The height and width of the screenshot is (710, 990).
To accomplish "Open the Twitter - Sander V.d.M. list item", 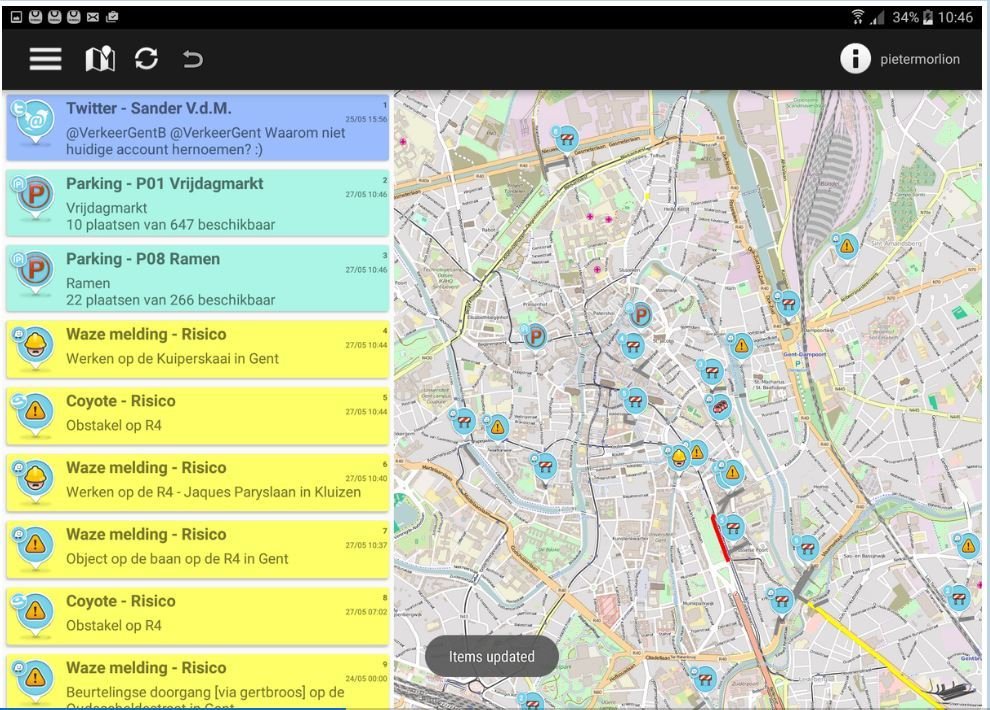I will tap(197, 127).
